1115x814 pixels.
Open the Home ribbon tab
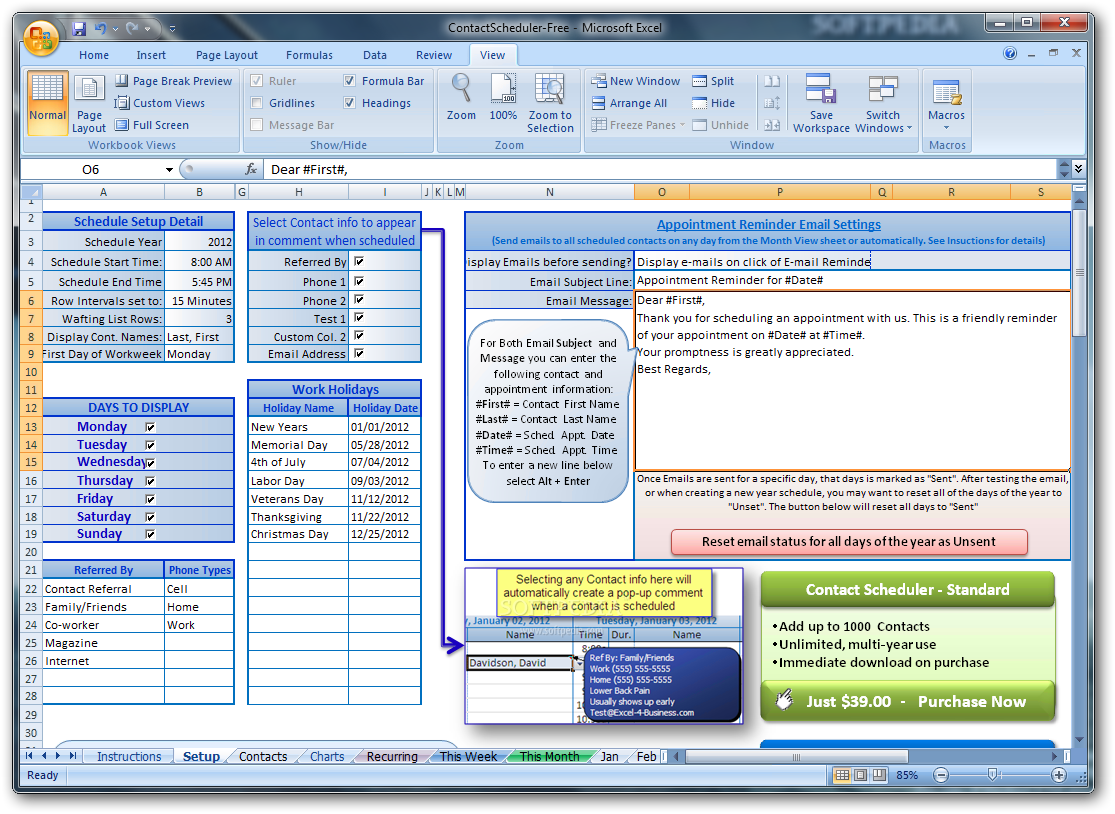94,55
